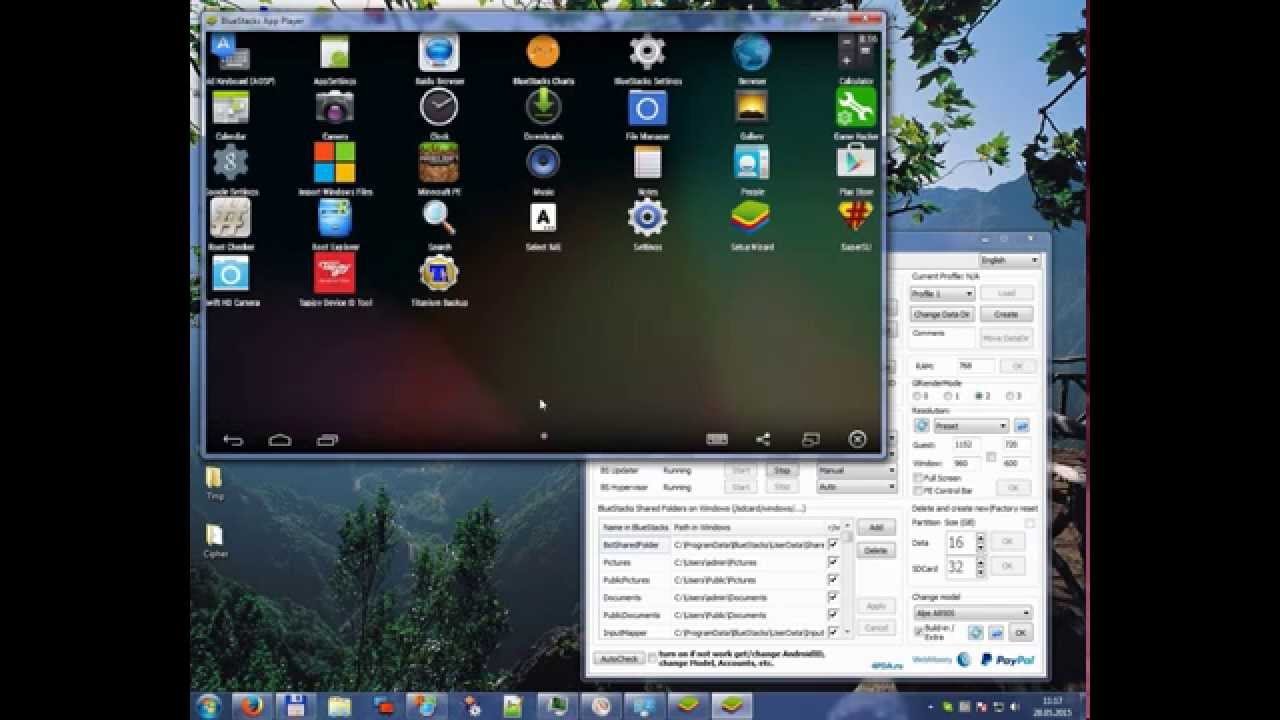Toggle r/w checkbox for PublicPictures row
Image resolution: width=1280 pixels, height=720 pixels.
(x=833, y=580)
